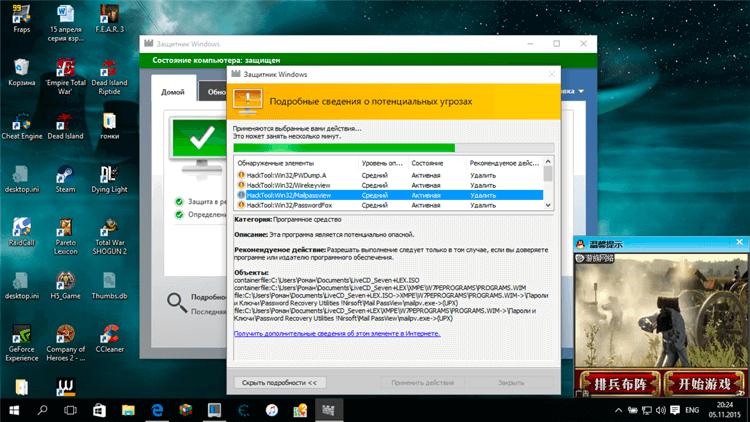This screenshot has height=422, width=750.
Task: Sort by Уровень оп... column header
Action: [x=383, y=163]
